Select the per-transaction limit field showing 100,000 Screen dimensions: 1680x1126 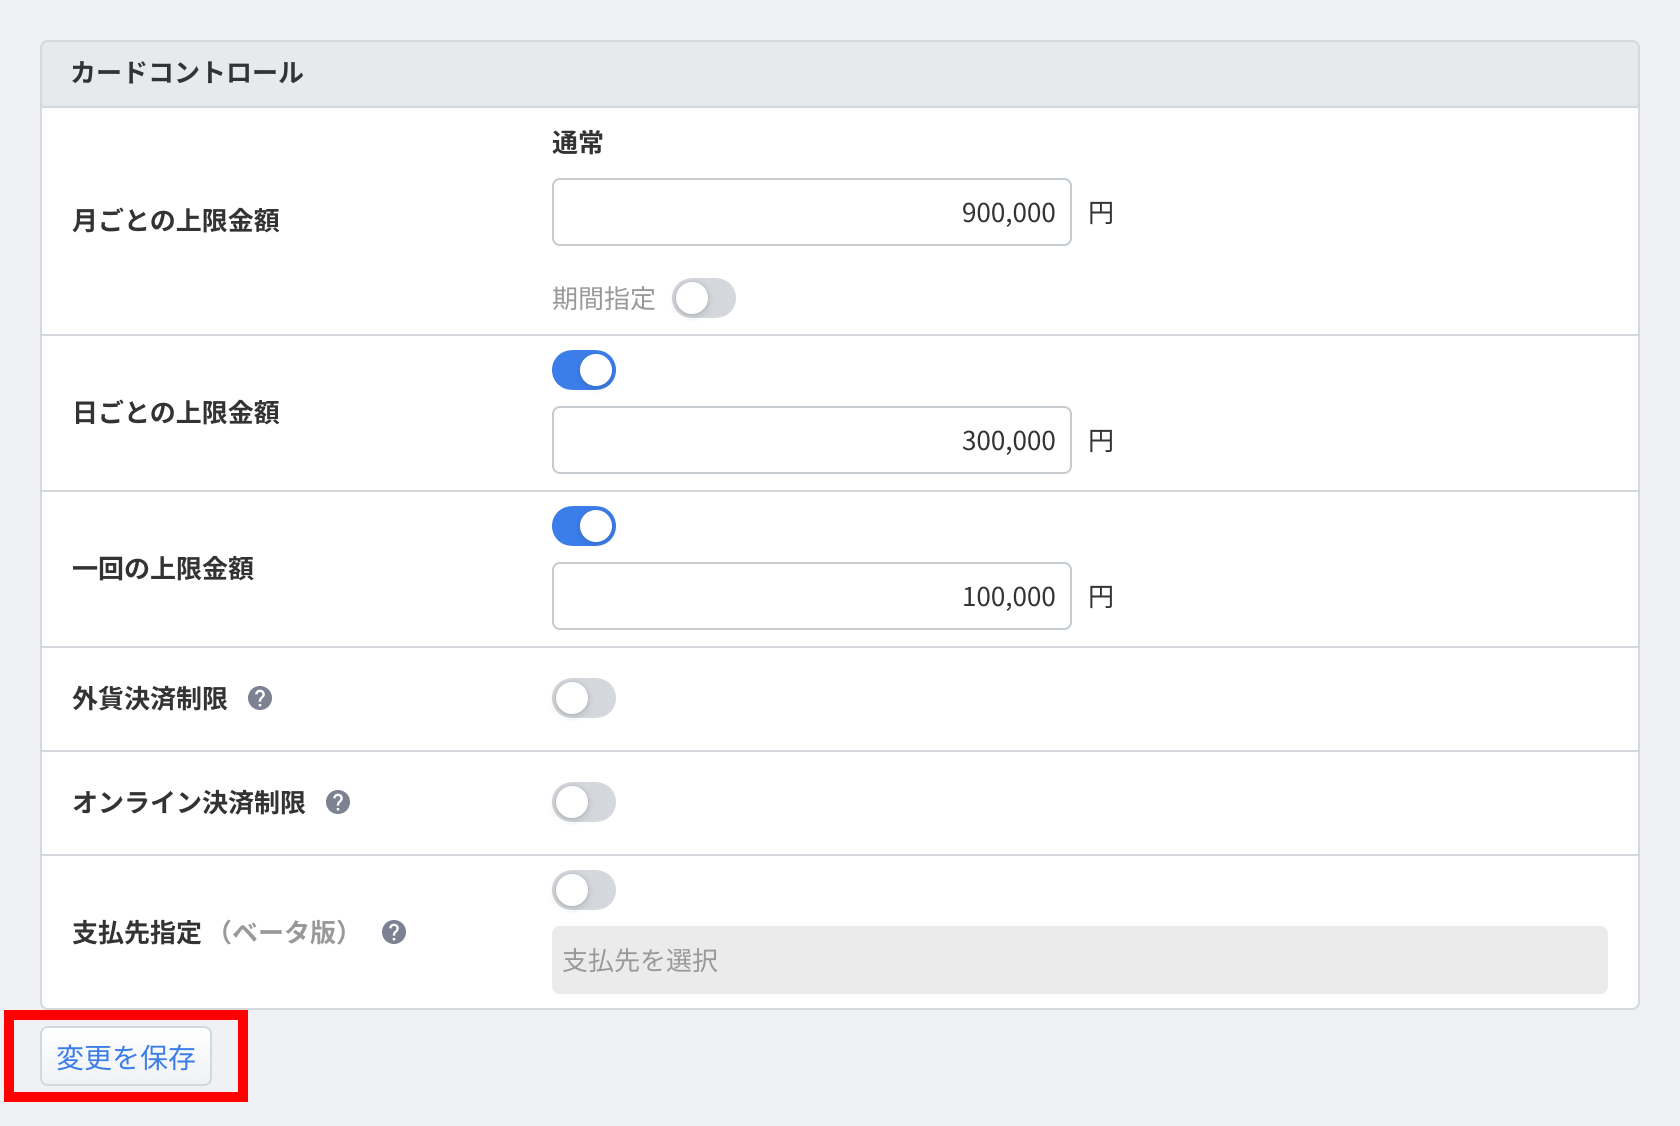pyautogui.click(x=811, y=596)
